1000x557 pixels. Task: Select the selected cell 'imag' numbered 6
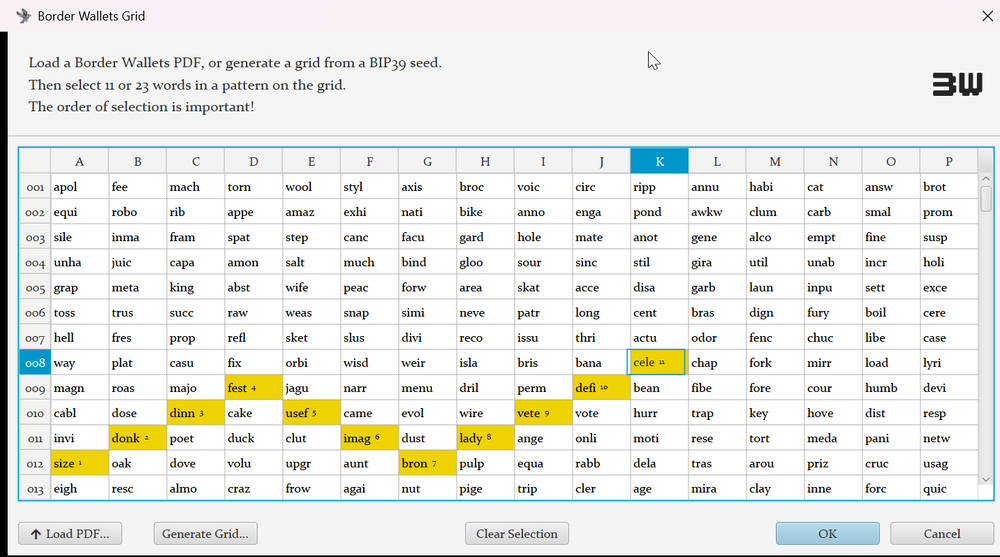(369, 438)
